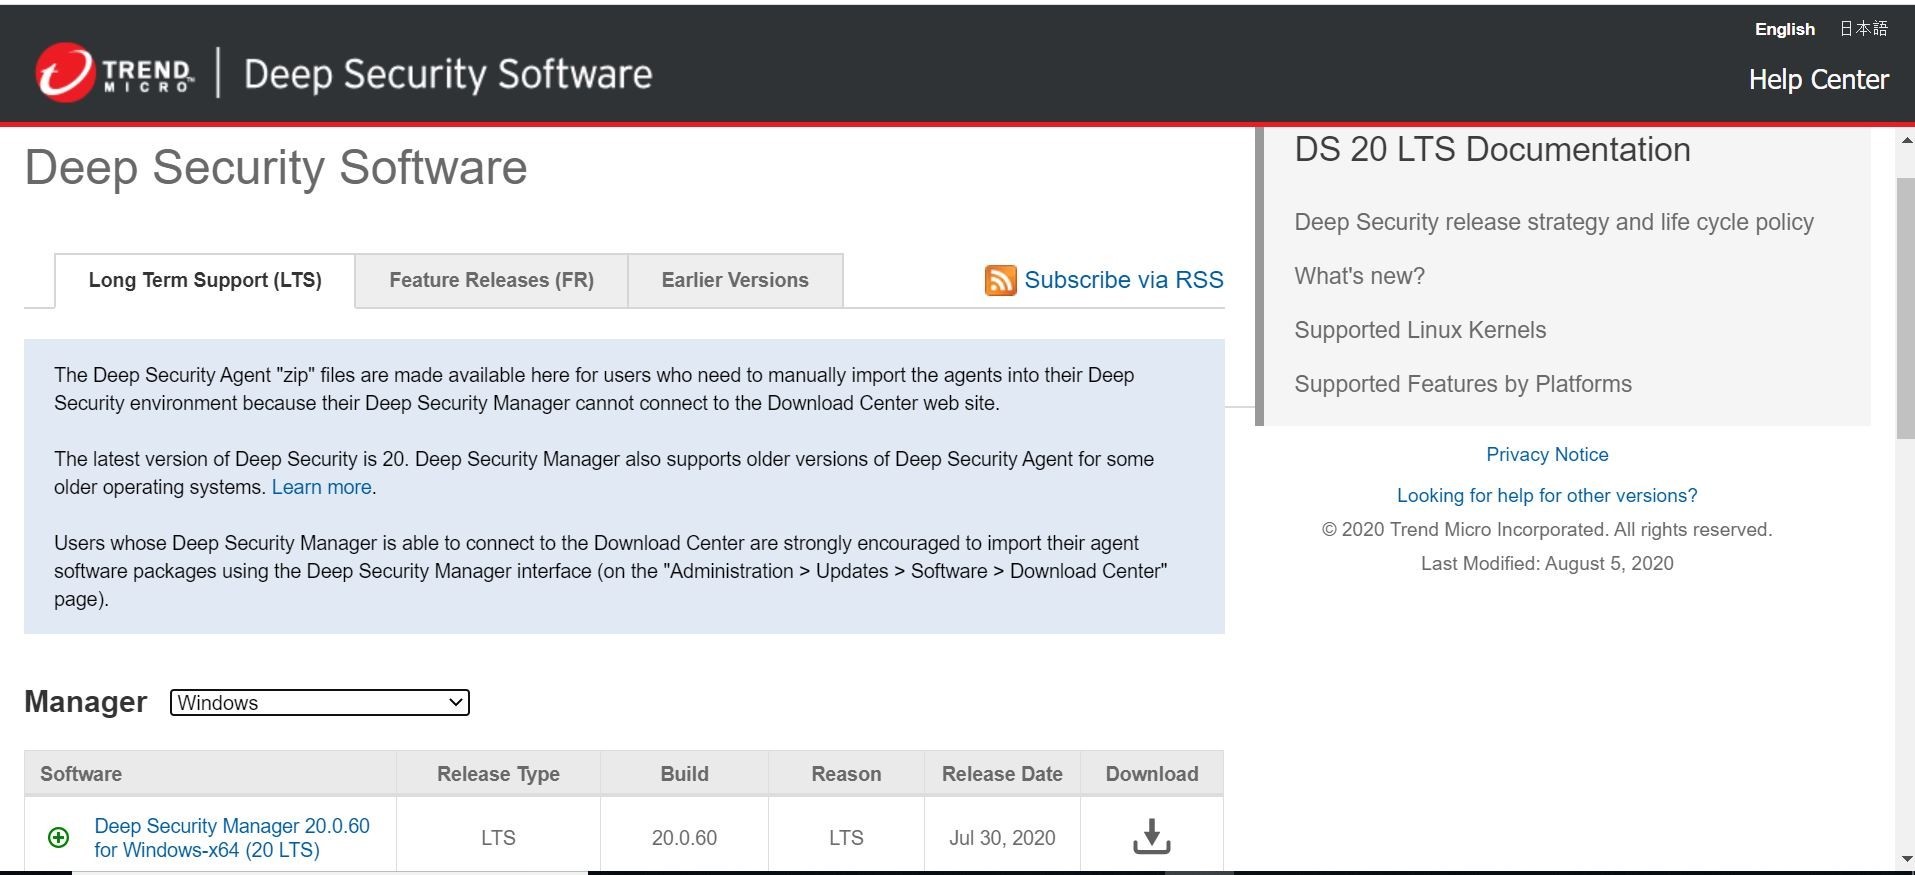Click Looking for help for other versions?
The height and width of the screenshot is (875, 1915).
tap(1547, 495)
